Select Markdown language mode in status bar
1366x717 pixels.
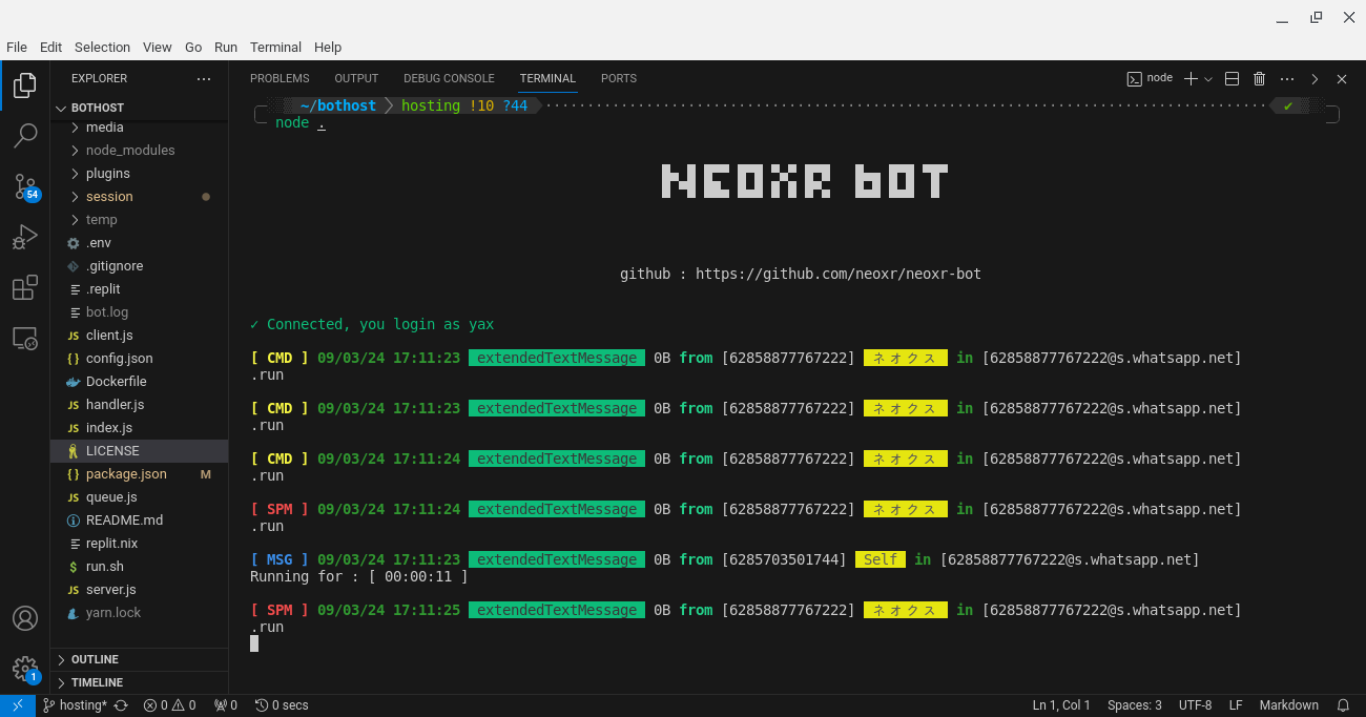(1289, 705)
